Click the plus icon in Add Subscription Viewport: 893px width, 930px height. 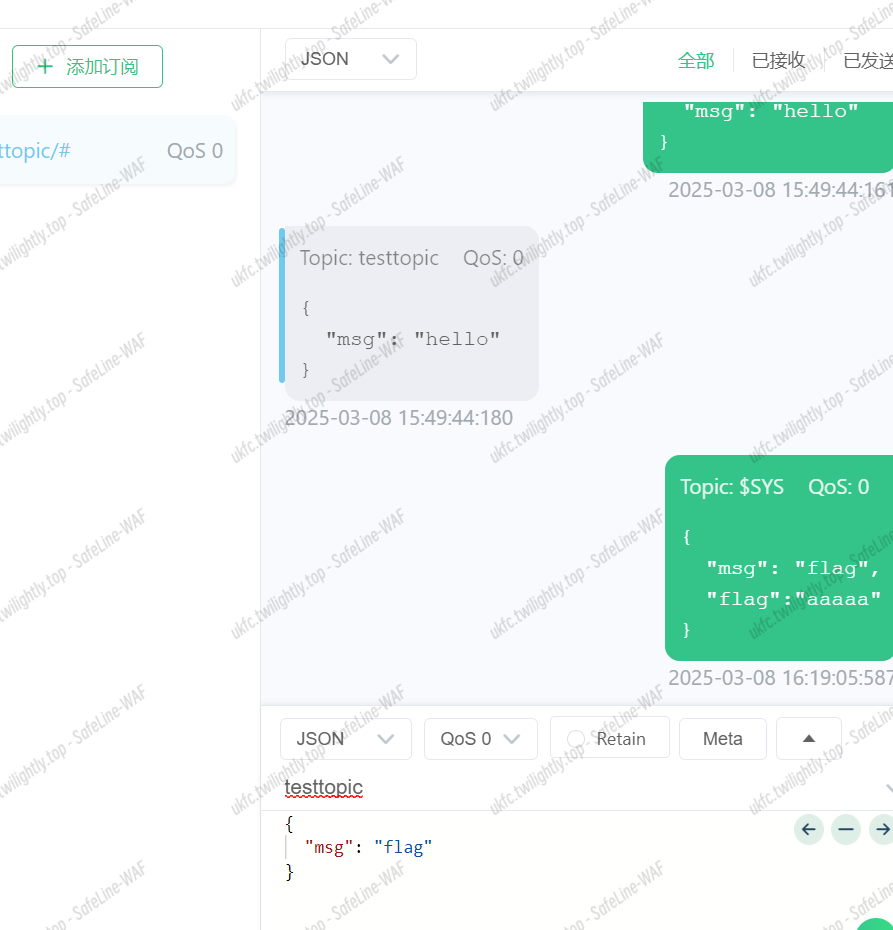pyautogui.click(x=44, y=67)
